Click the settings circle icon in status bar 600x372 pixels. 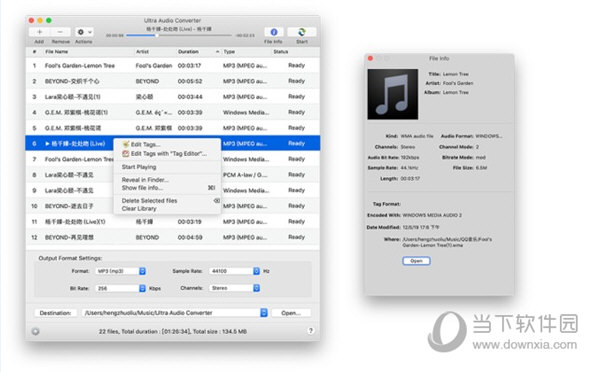35,331
